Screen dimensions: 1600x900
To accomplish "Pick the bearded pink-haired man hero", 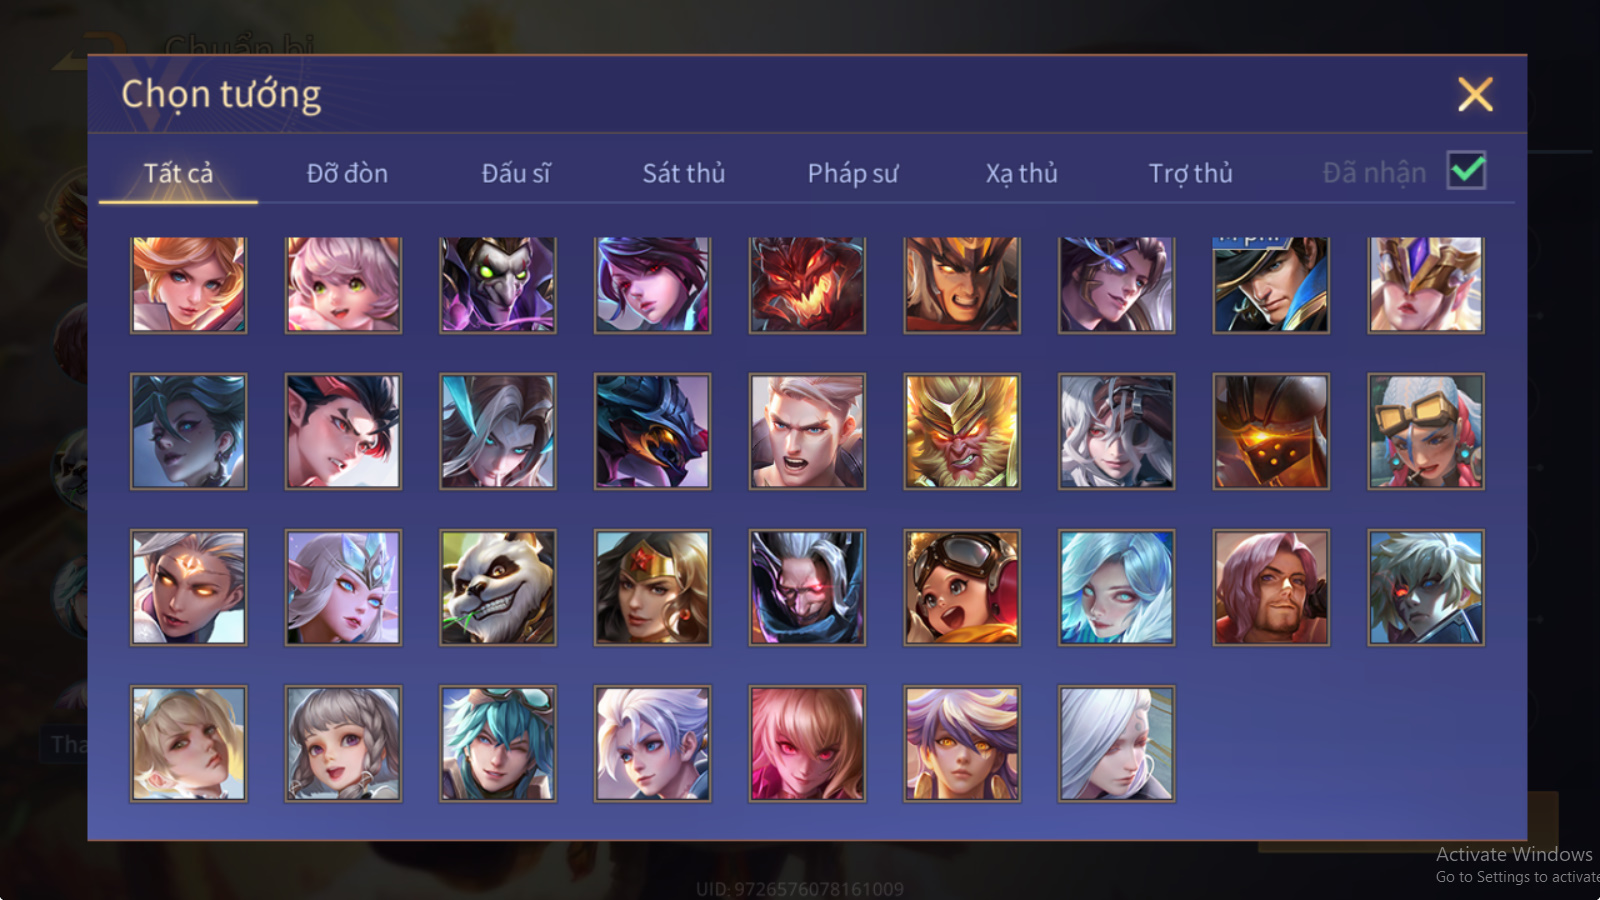I will pyautogui.click(x=1271, y=587).
